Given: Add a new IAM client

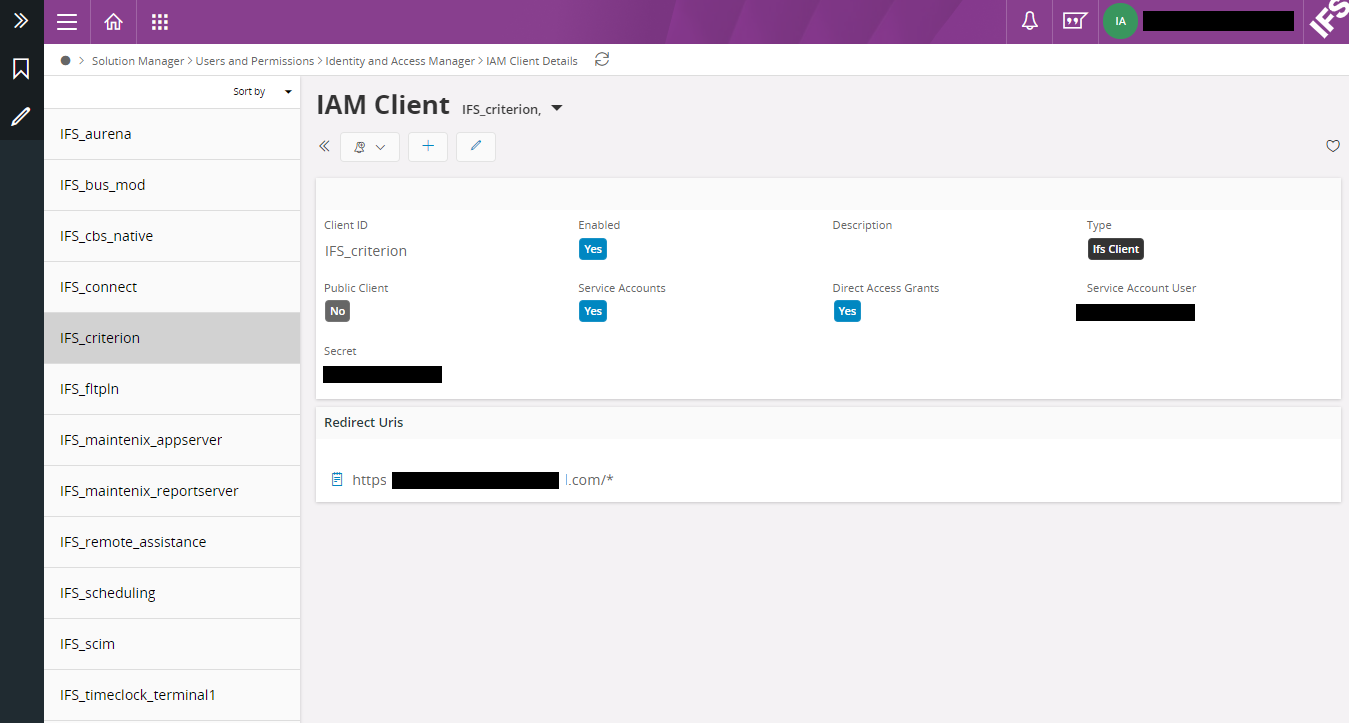Looking at the screenshot, I should [428, 147].
